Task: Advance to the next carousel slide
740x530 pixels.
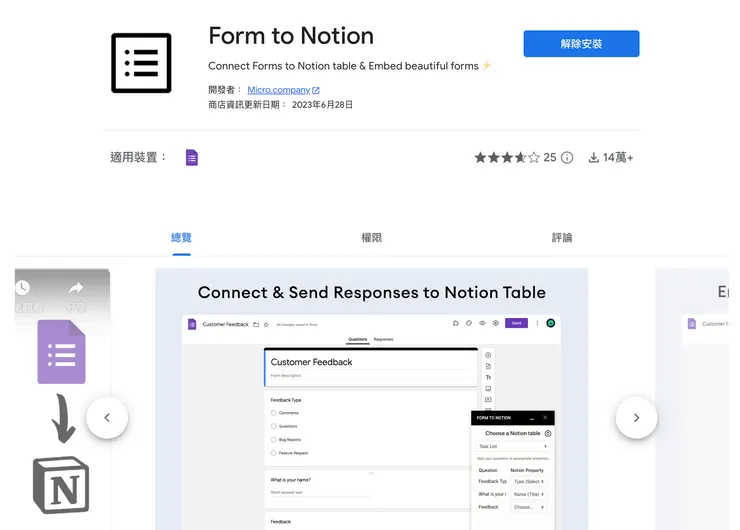Action: point(636,418)
